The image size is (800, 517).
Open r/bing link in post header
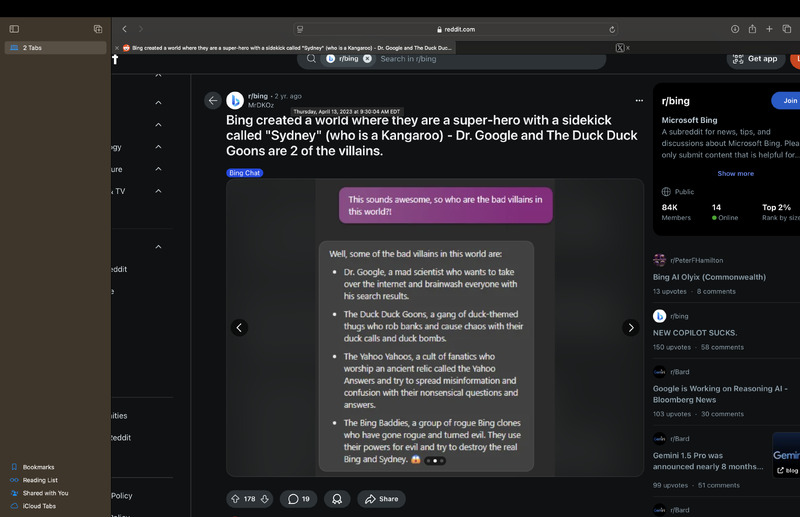pos(258,96)
